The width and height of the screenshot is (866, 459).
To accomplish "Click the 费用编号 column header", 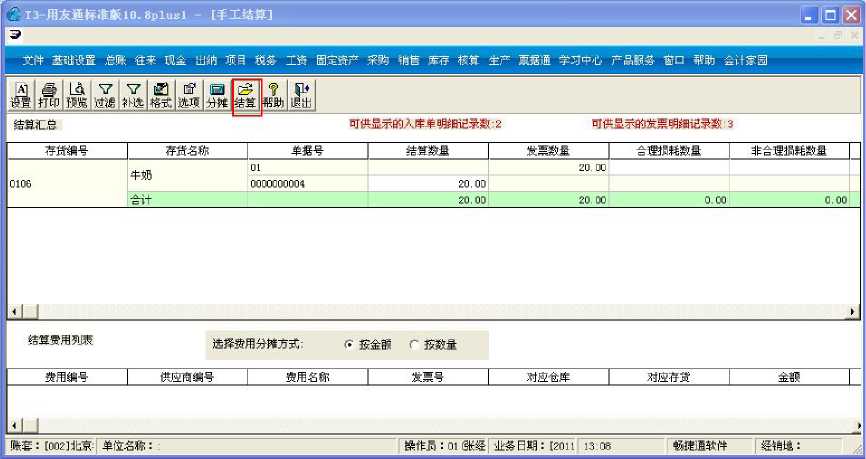I will click(x=67, y=377).
